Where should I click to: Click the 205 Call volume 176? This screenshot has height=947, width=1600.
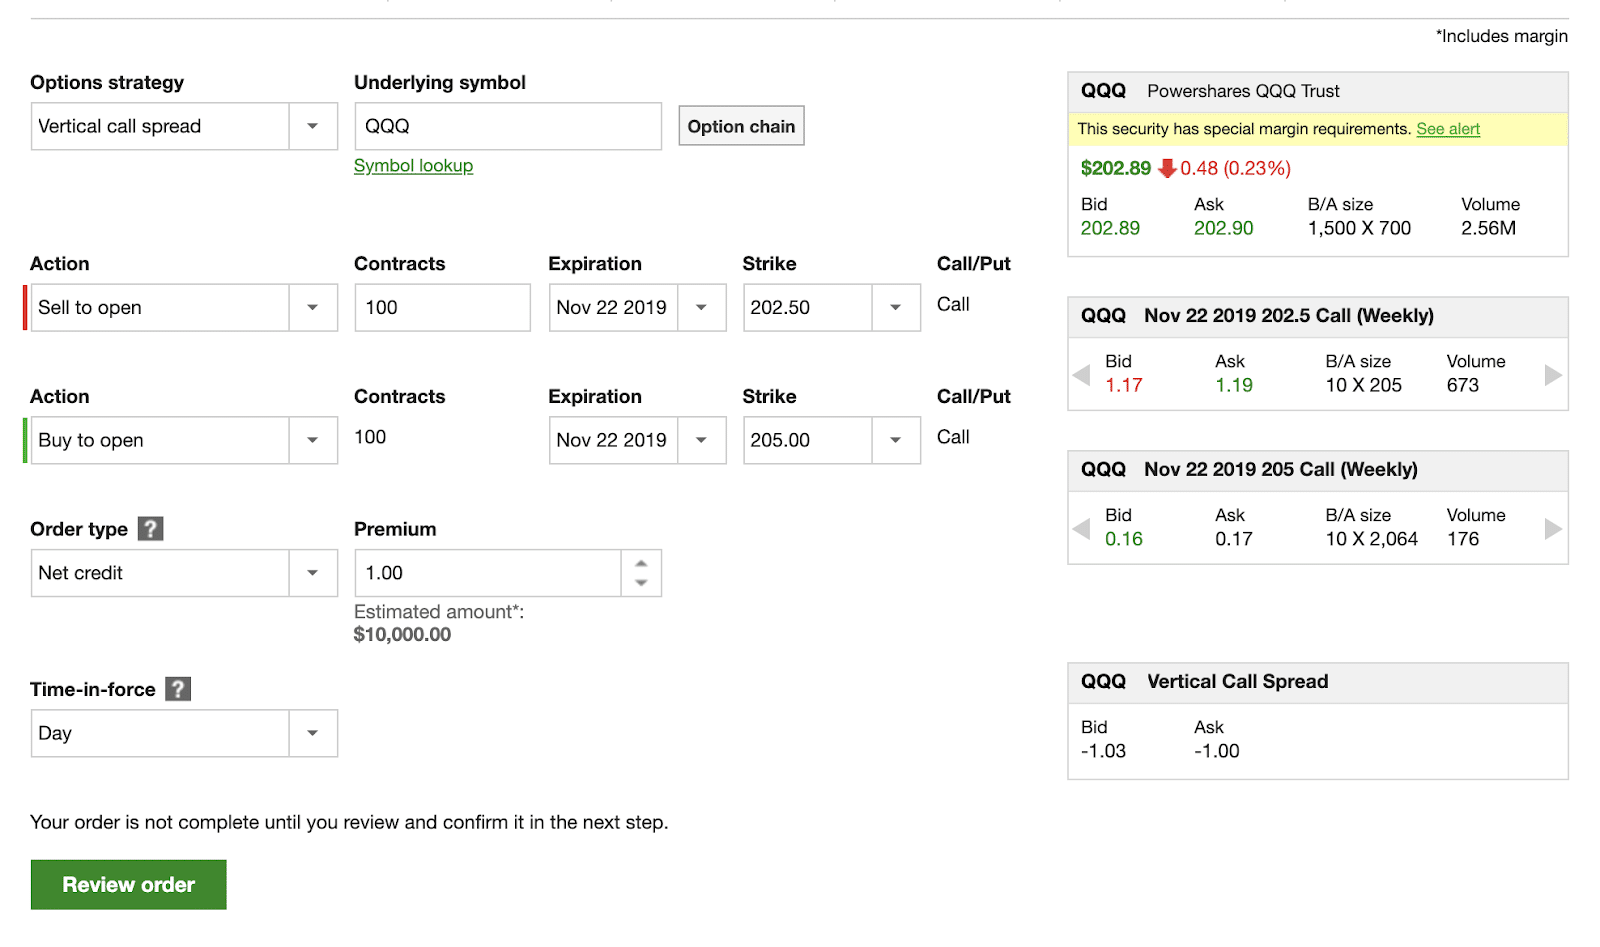(1462, 539)
